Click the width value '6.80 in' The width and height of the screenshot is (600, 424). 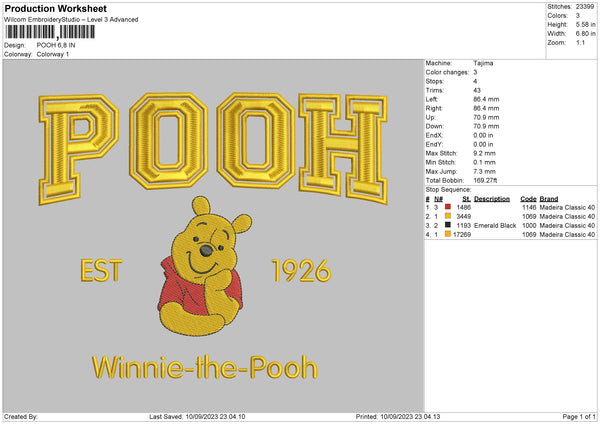tap(585, 34)
